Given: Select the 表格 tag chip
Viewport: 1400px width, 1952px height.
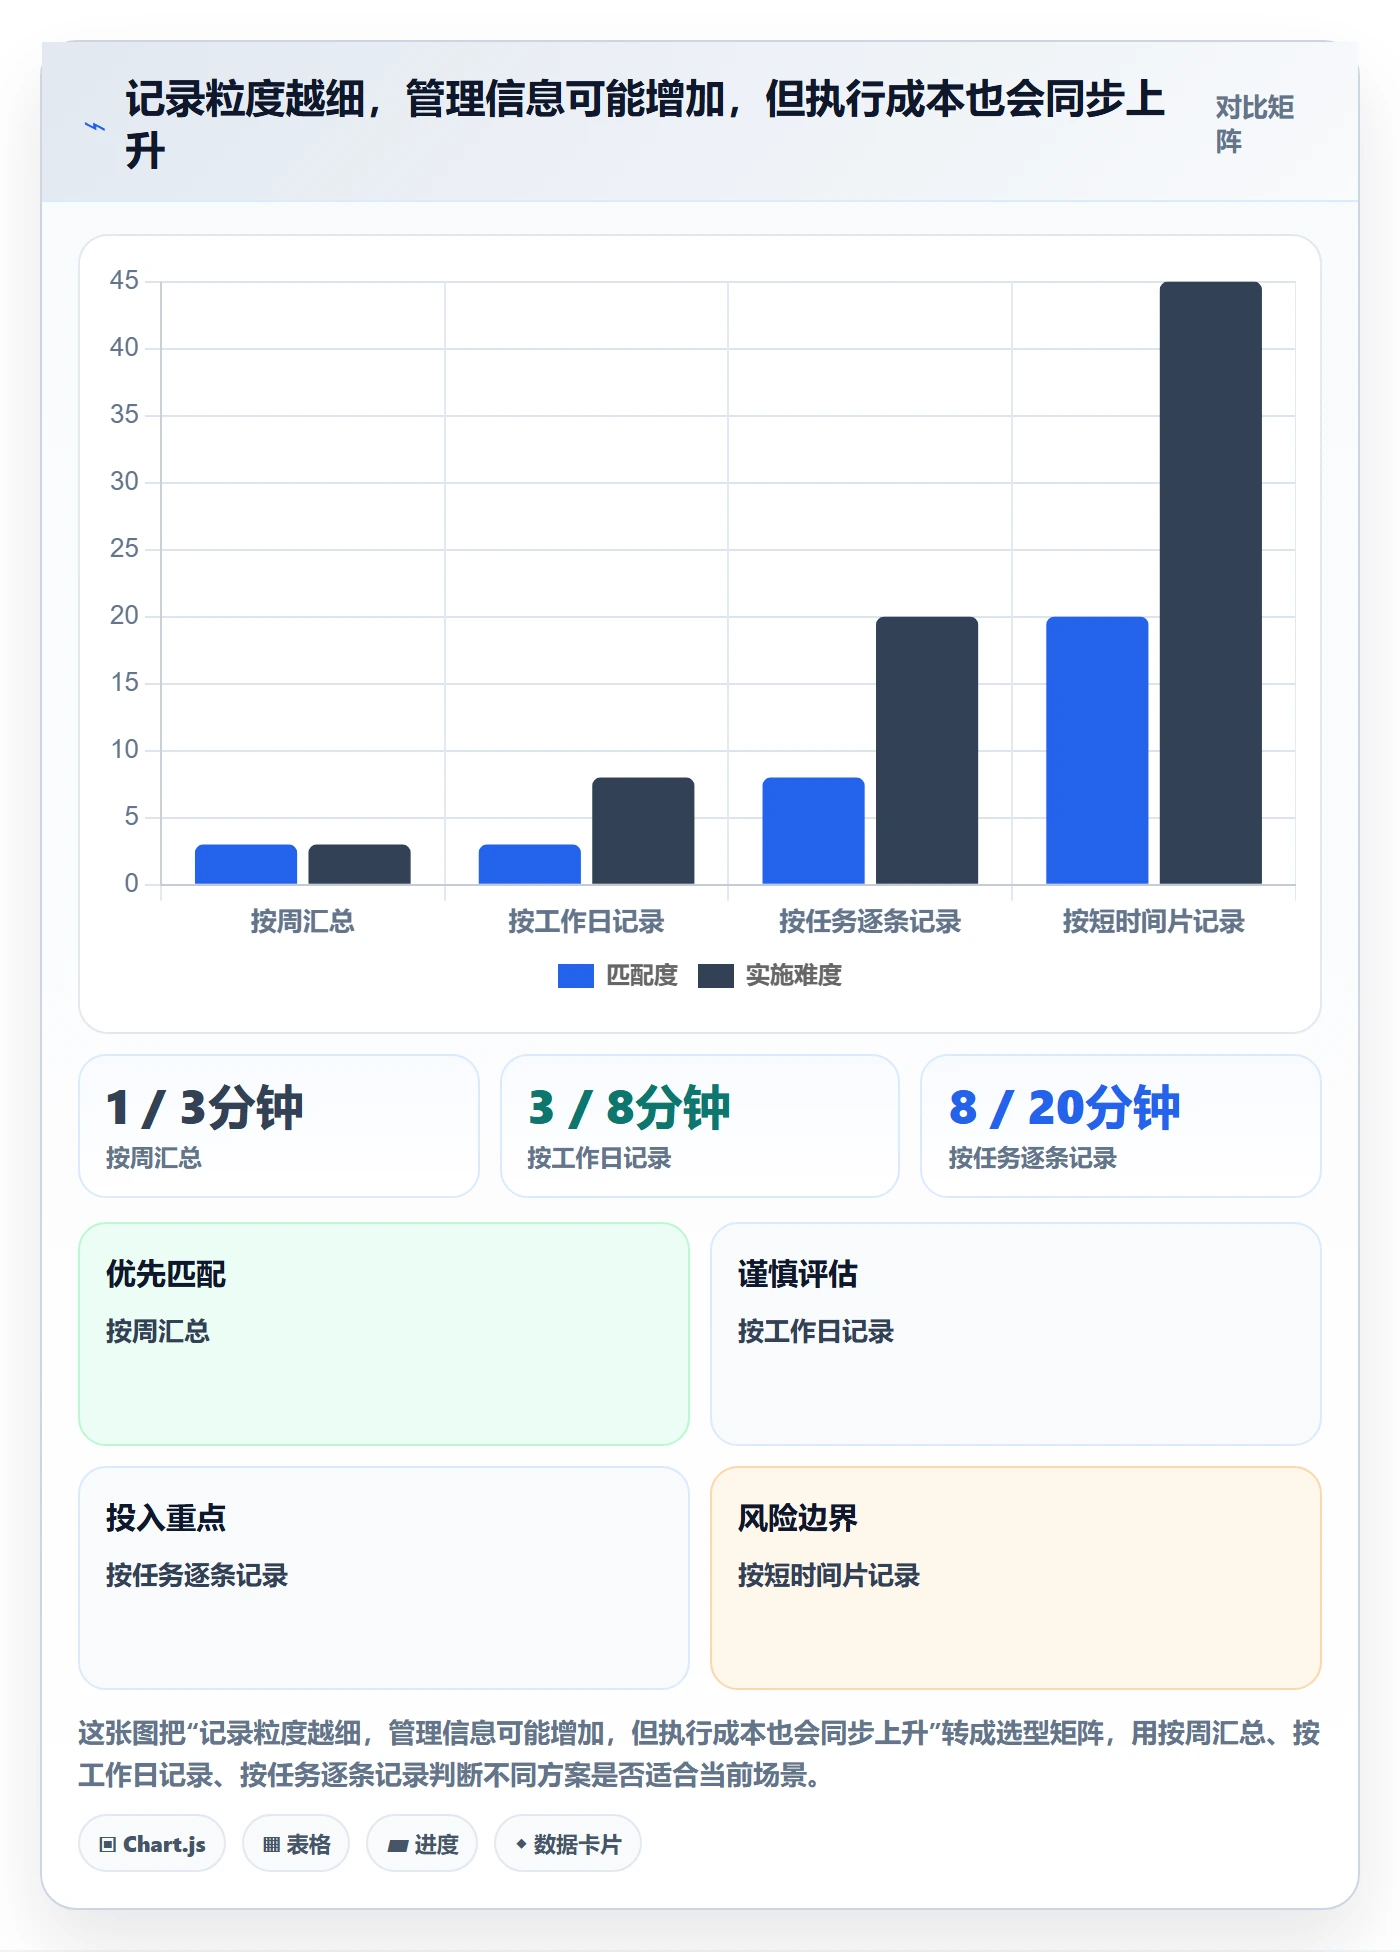Looking at the screenshot, I should pyautogui.click(x=296, y=1844).
